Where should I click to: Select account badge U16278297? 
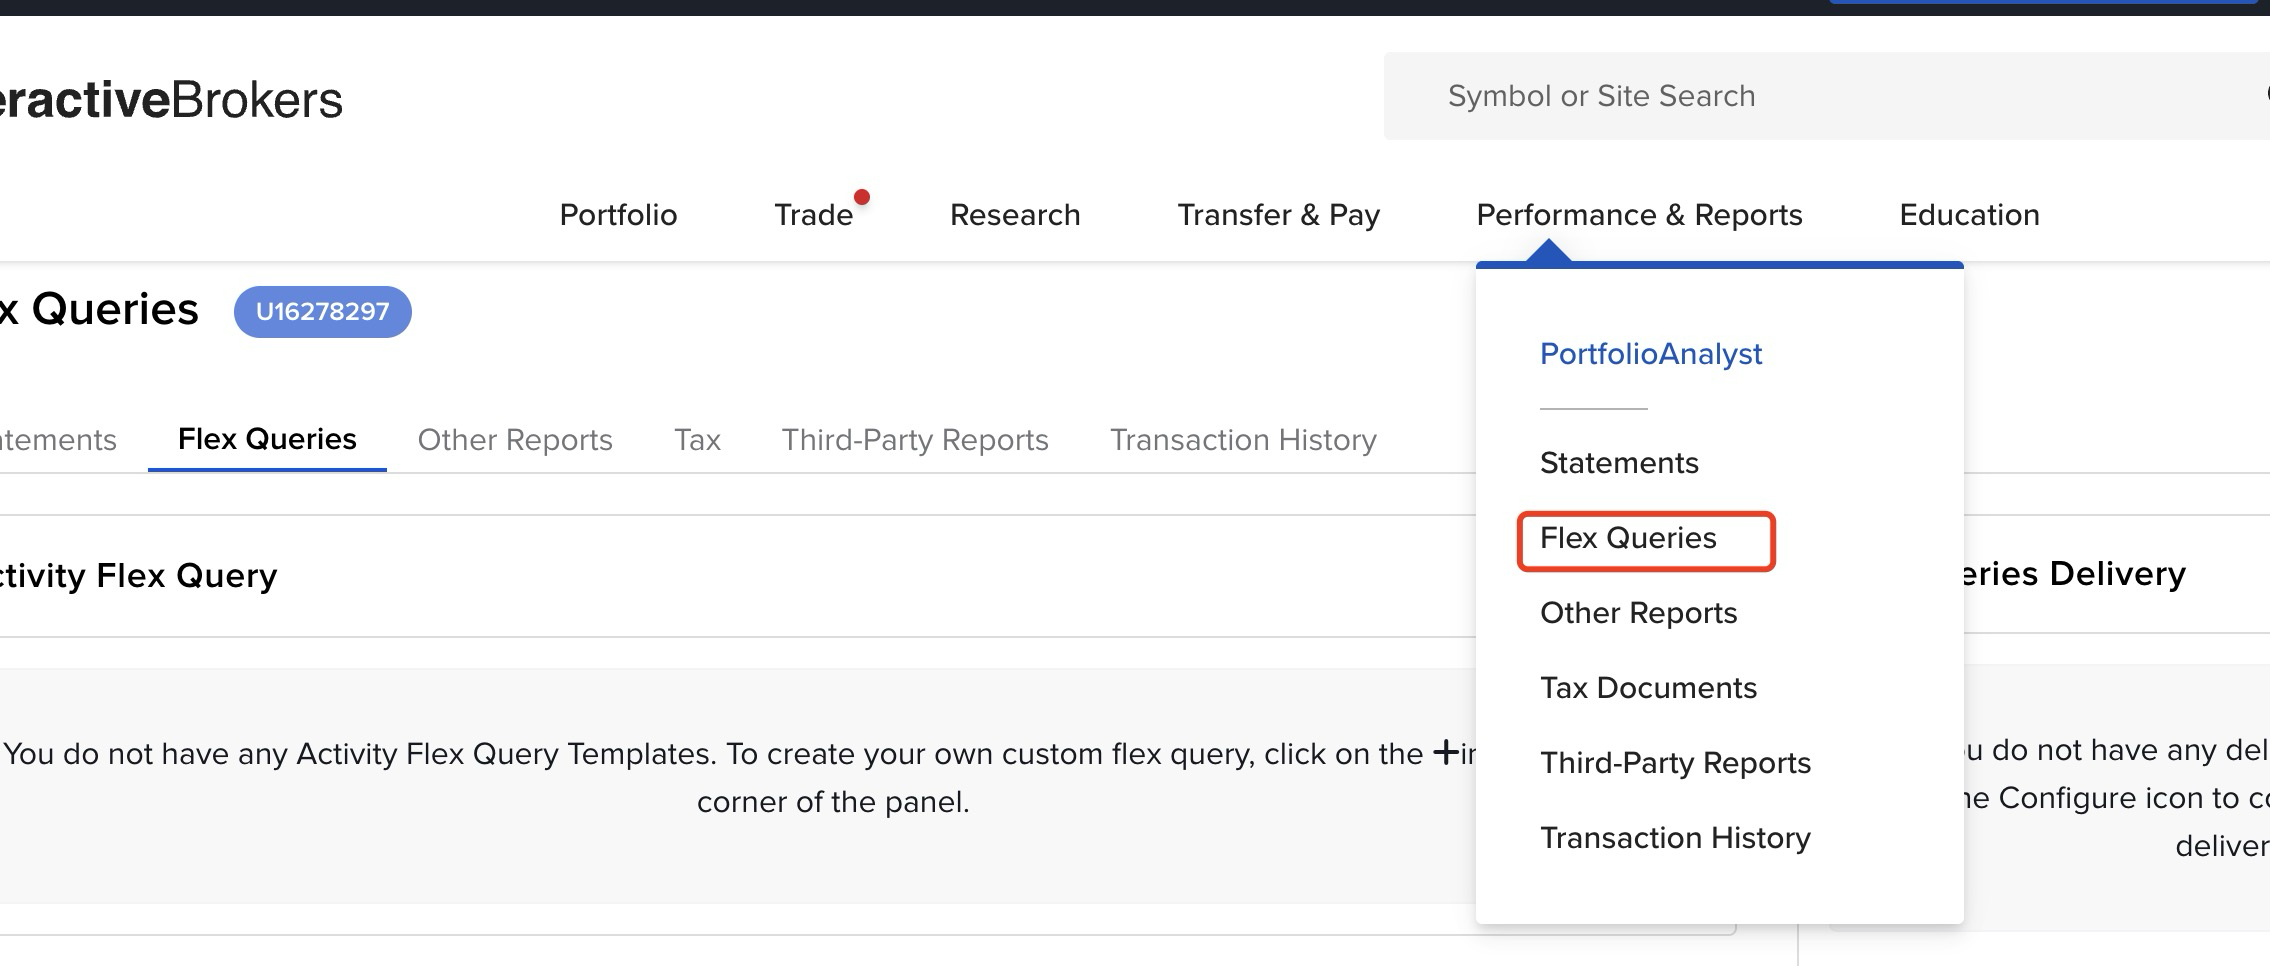tap(322, 312)
